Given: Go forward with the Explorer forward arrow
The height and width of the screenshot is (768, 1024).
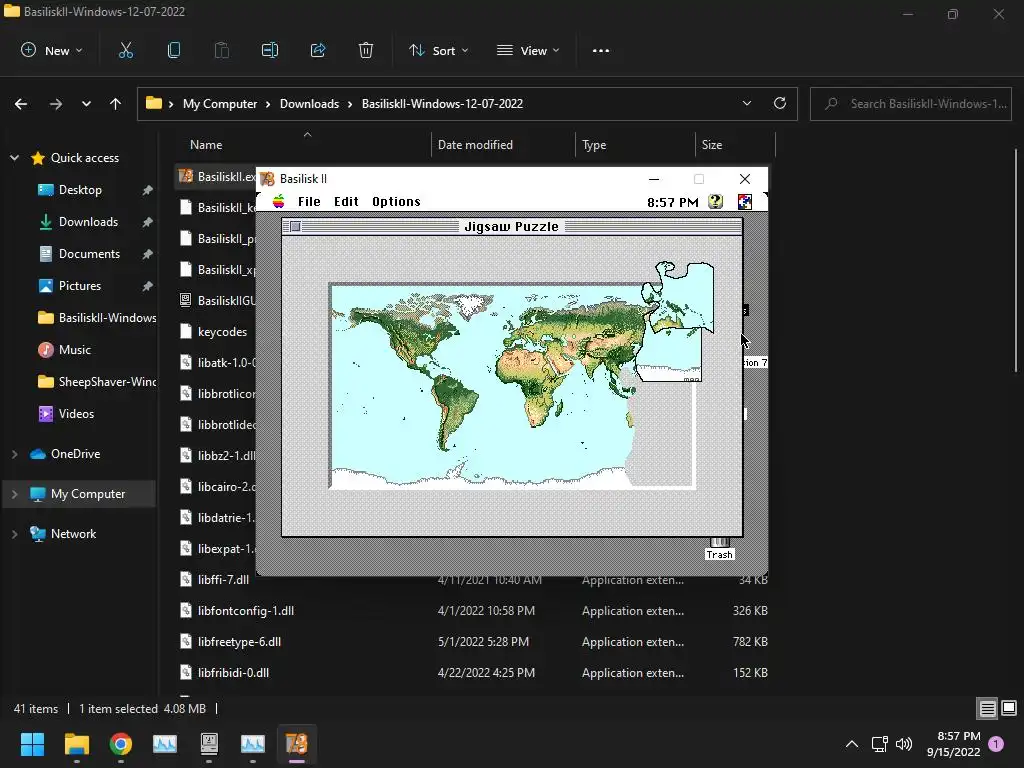Looking at the screenshot, I should click(x=56, y=104).
